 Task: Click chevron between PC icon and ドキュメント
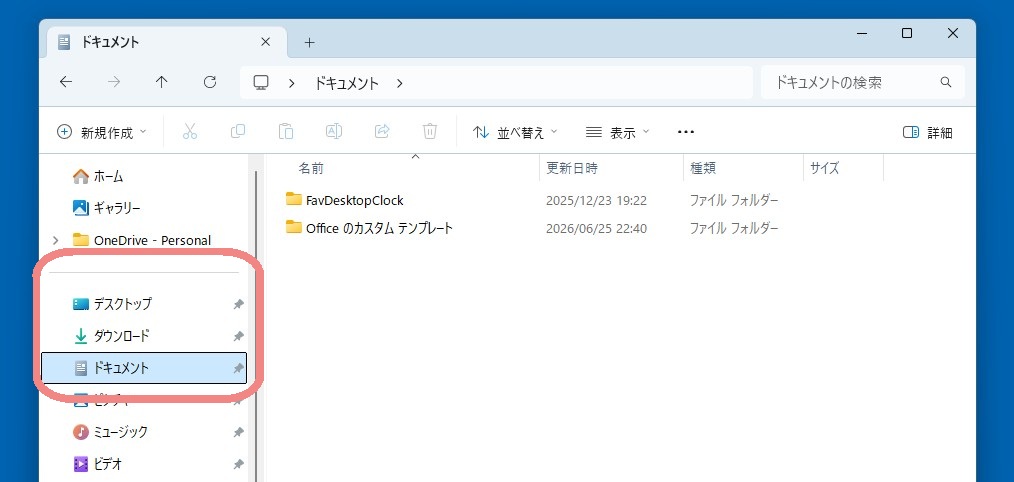tap(292, 83)
